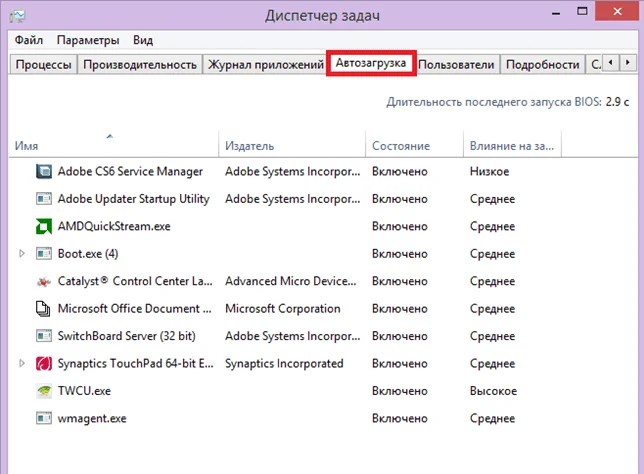Click the AMDQuickStream.exe icon
The image size is (644, 474).
[x=43, y=226]
